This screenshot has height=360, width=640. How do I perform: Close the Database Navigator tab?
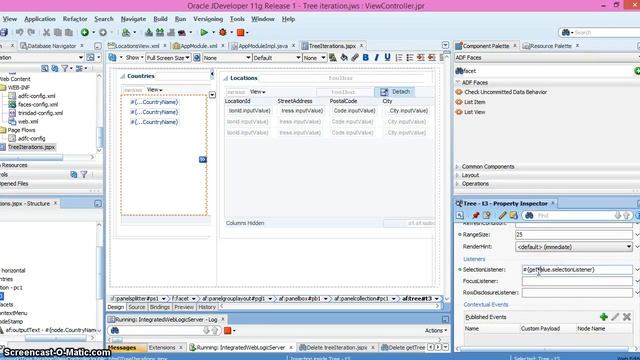(x=82, y=46)
